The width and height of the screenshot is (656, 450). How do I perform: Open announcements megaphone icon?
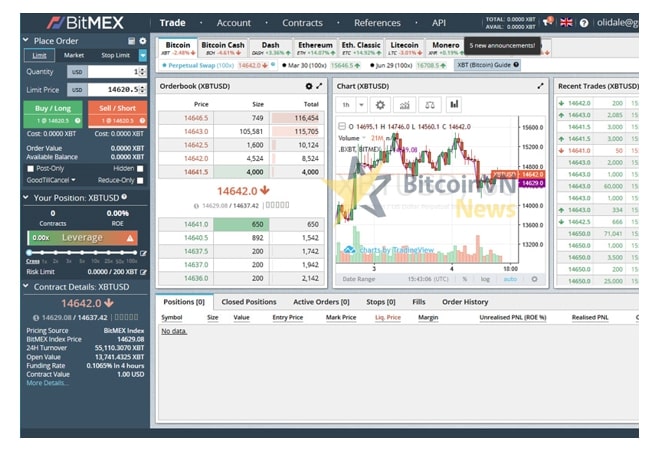tap(548, 22)
